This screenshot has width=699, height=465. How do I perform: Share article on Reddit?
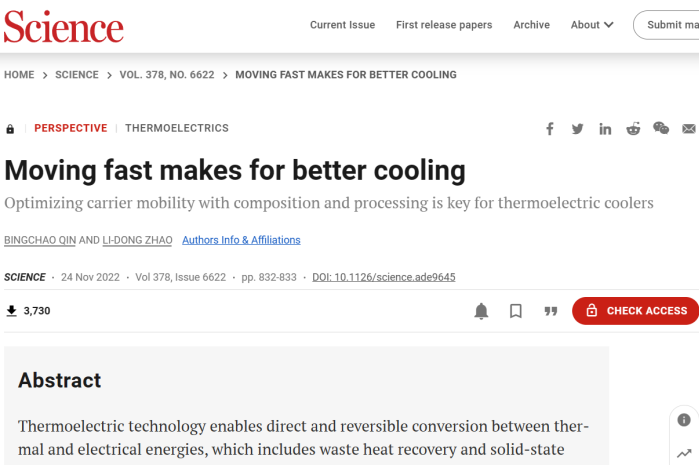click(633, 129)
